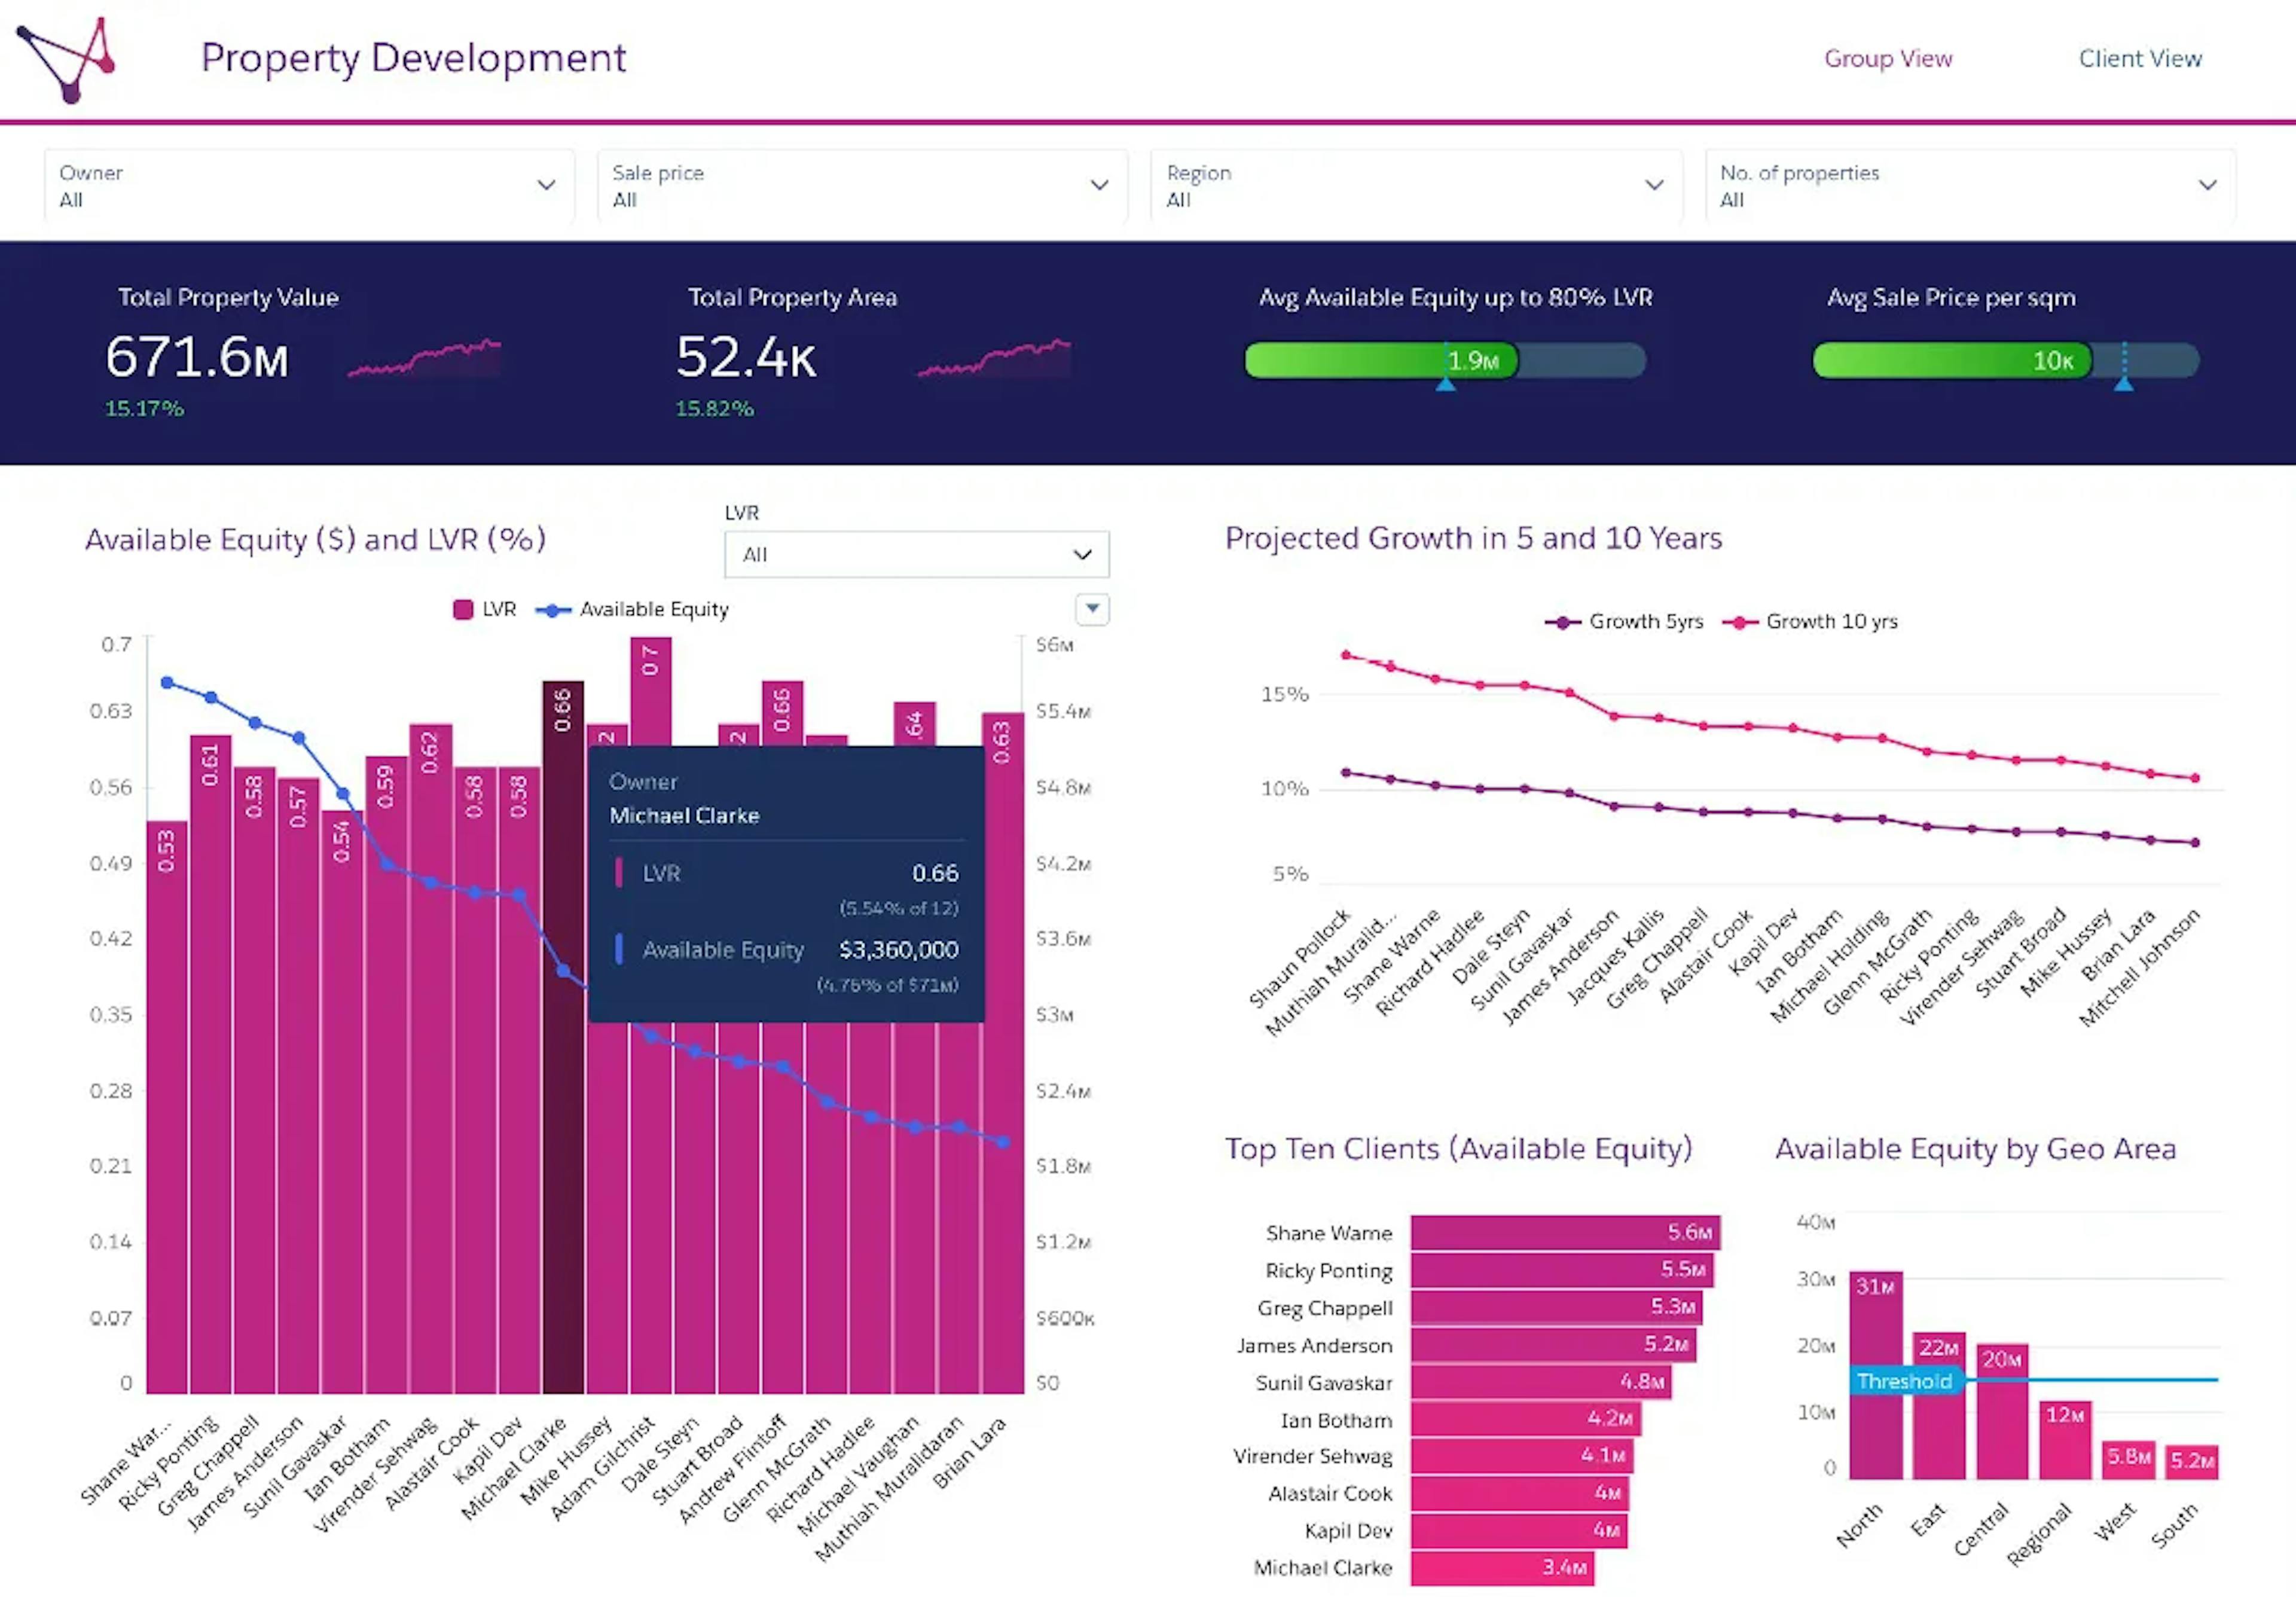
Task: Toggle LVR series in chart legend
Action: (x=485, y=609)
